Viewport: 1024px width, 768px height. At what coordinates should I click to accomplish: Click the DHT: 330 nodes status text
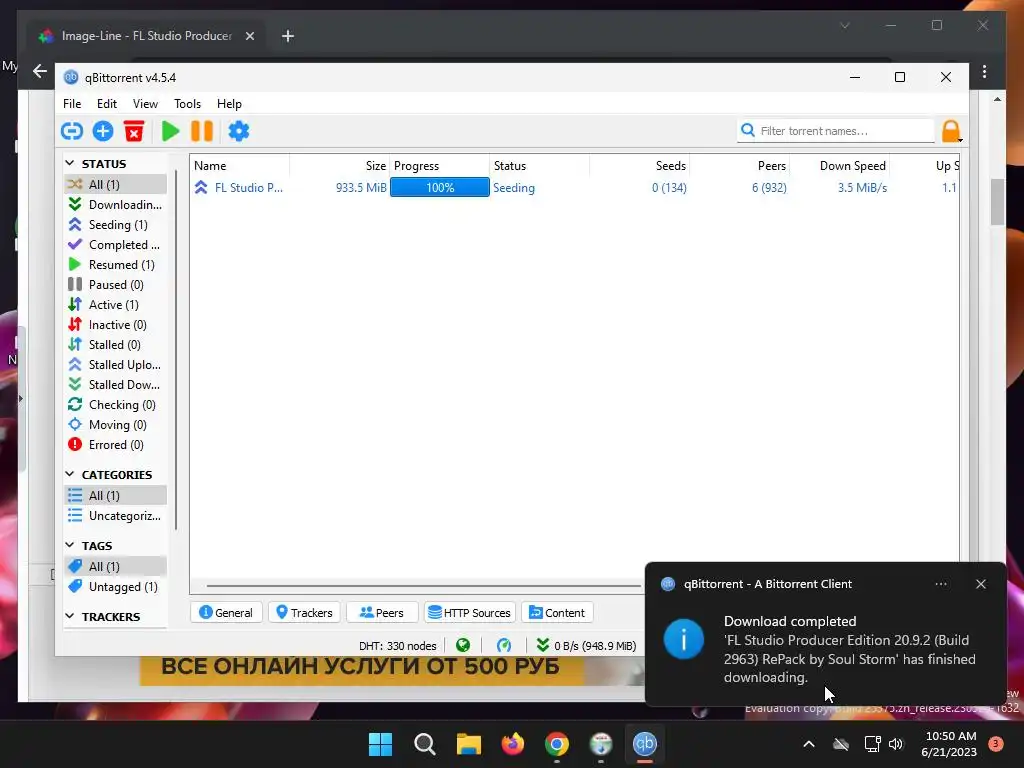(398, 646)
